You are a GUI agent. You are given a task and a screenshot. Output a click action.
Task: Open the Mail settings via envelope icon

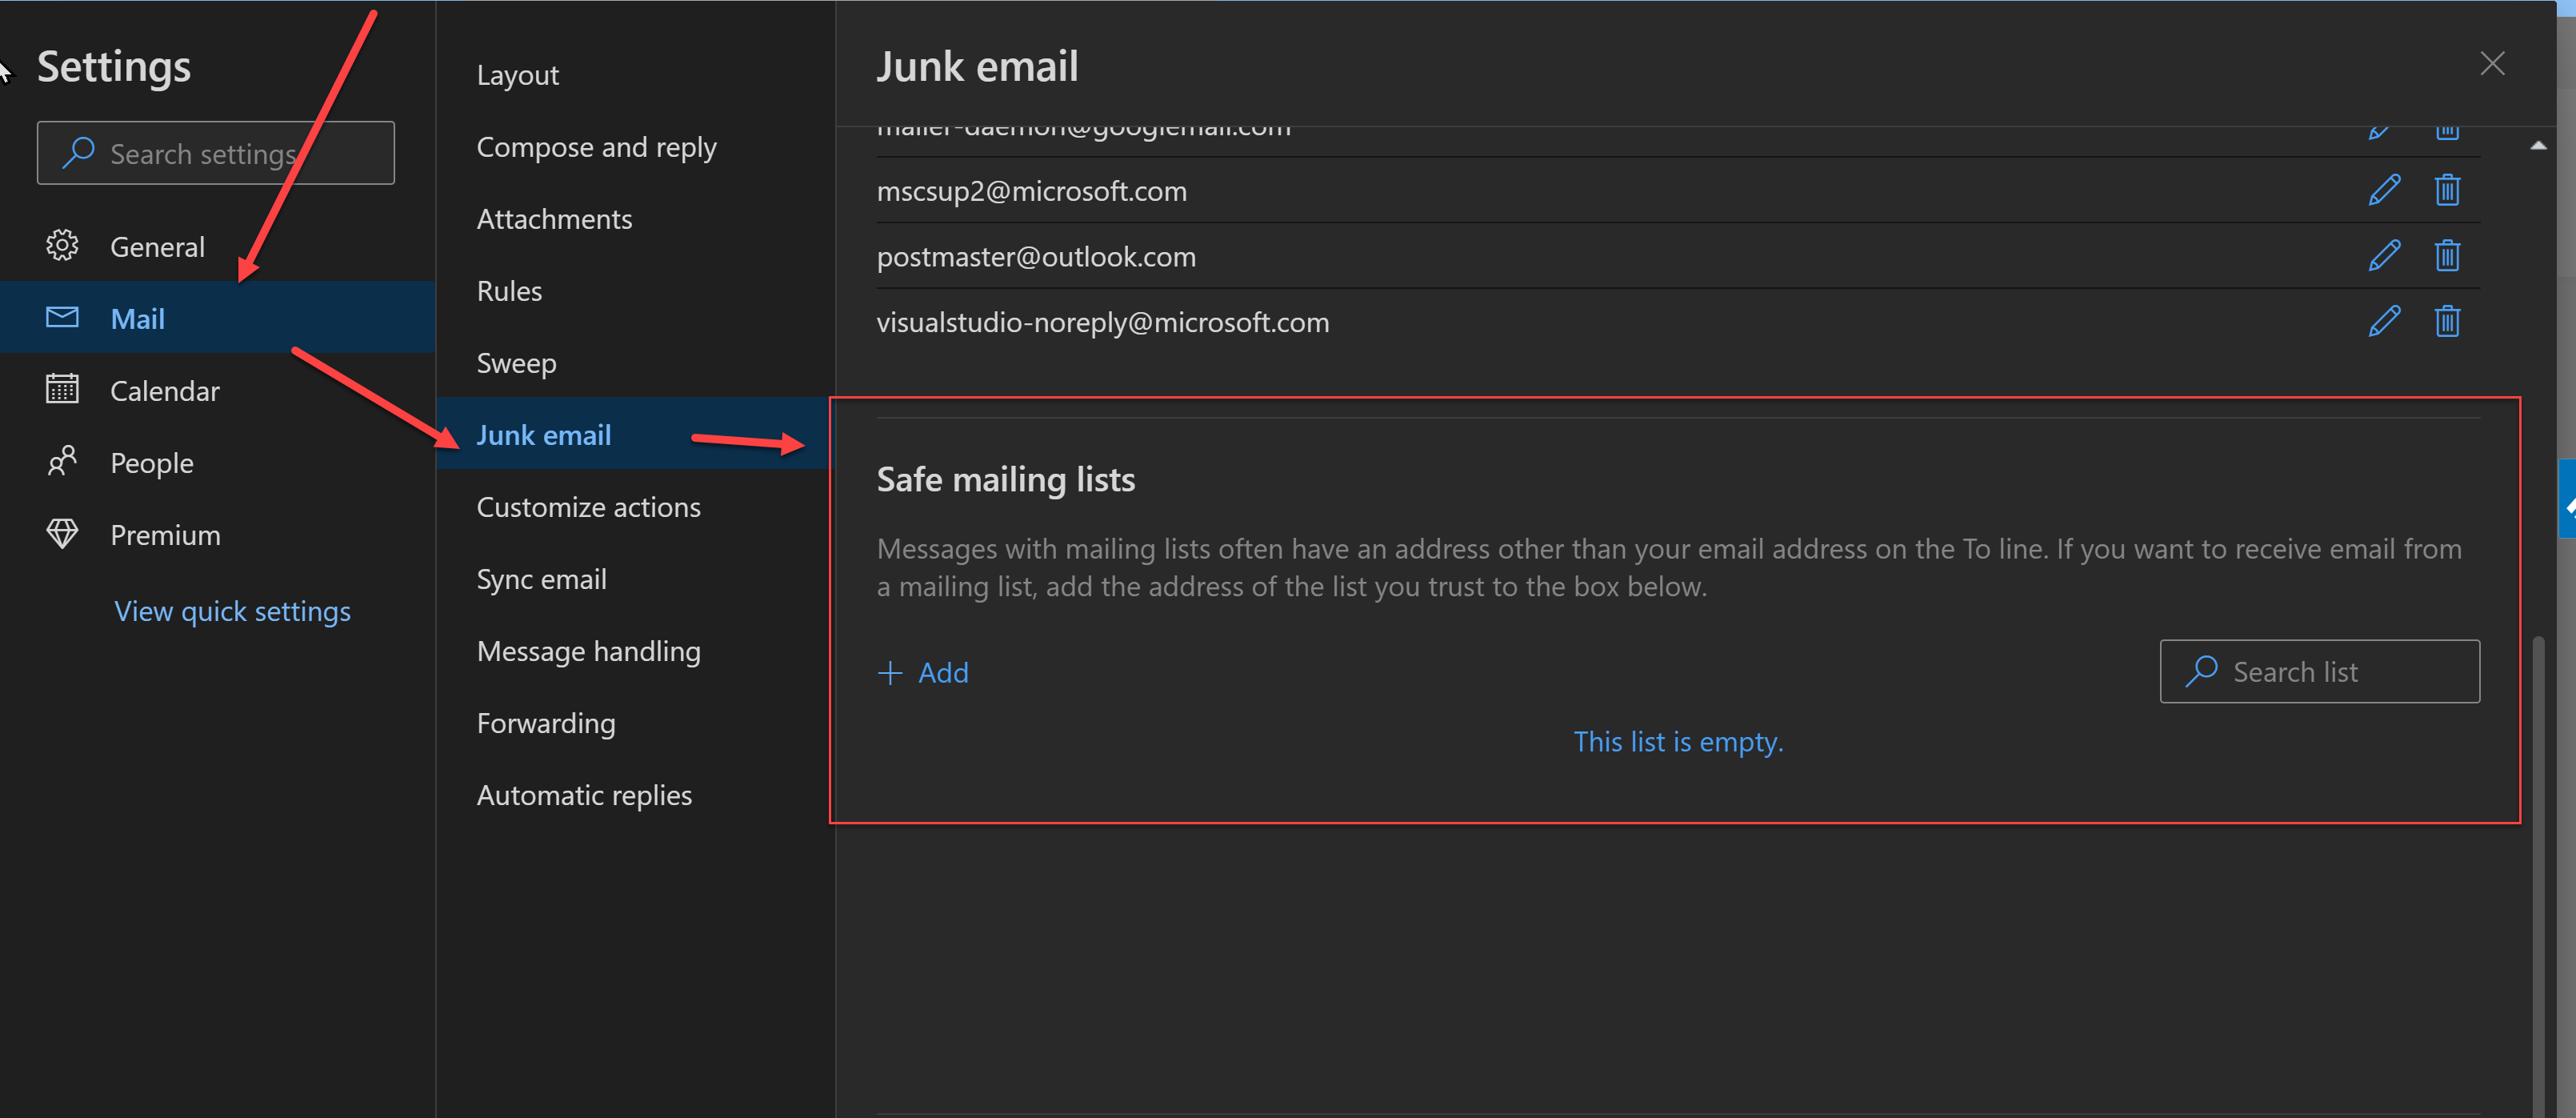(x=62, y=317)
